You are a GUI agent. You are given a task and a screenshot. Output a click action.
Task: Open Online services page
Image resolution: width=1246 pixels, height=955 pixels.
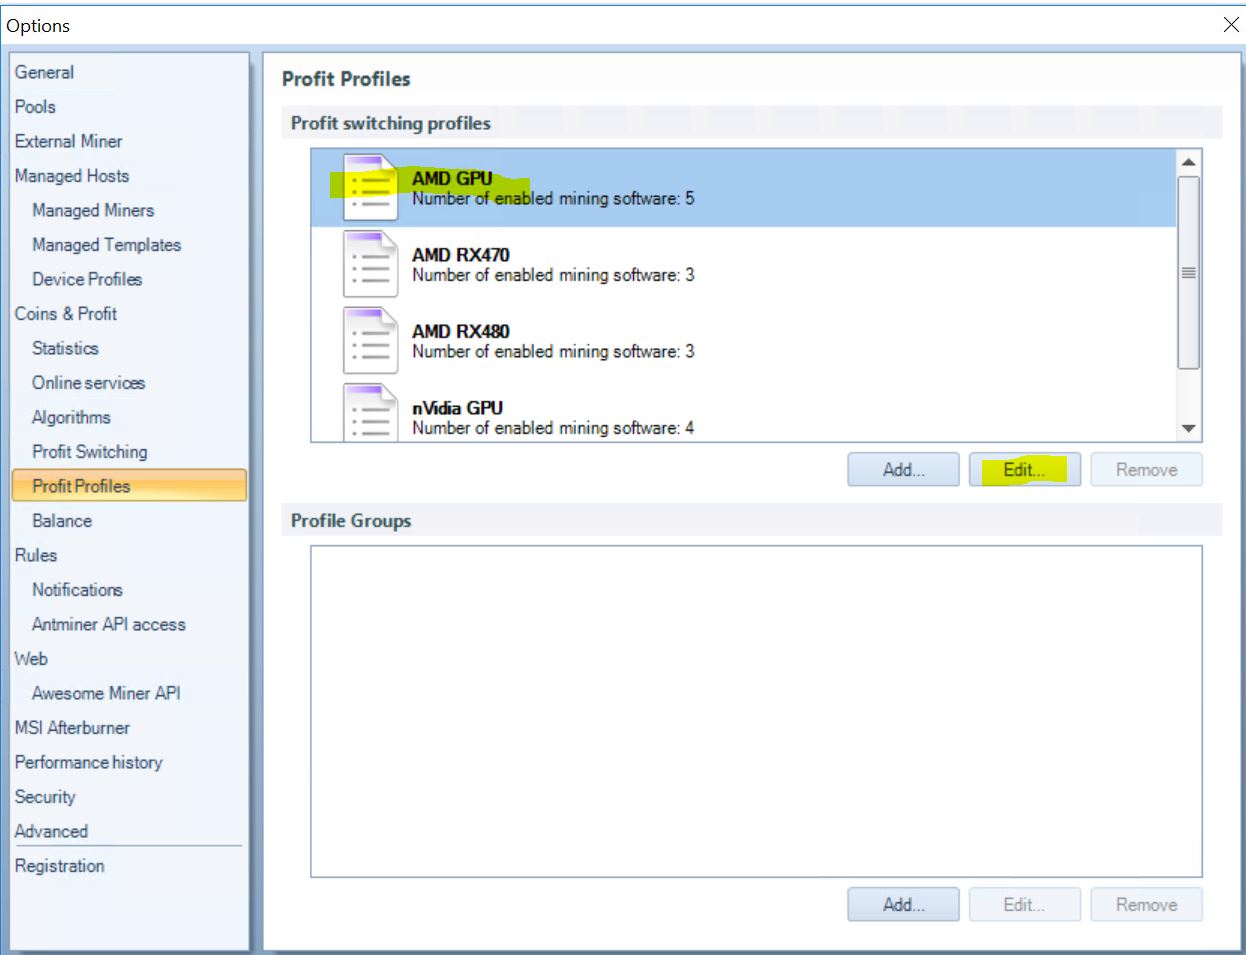tap(88, 383)
